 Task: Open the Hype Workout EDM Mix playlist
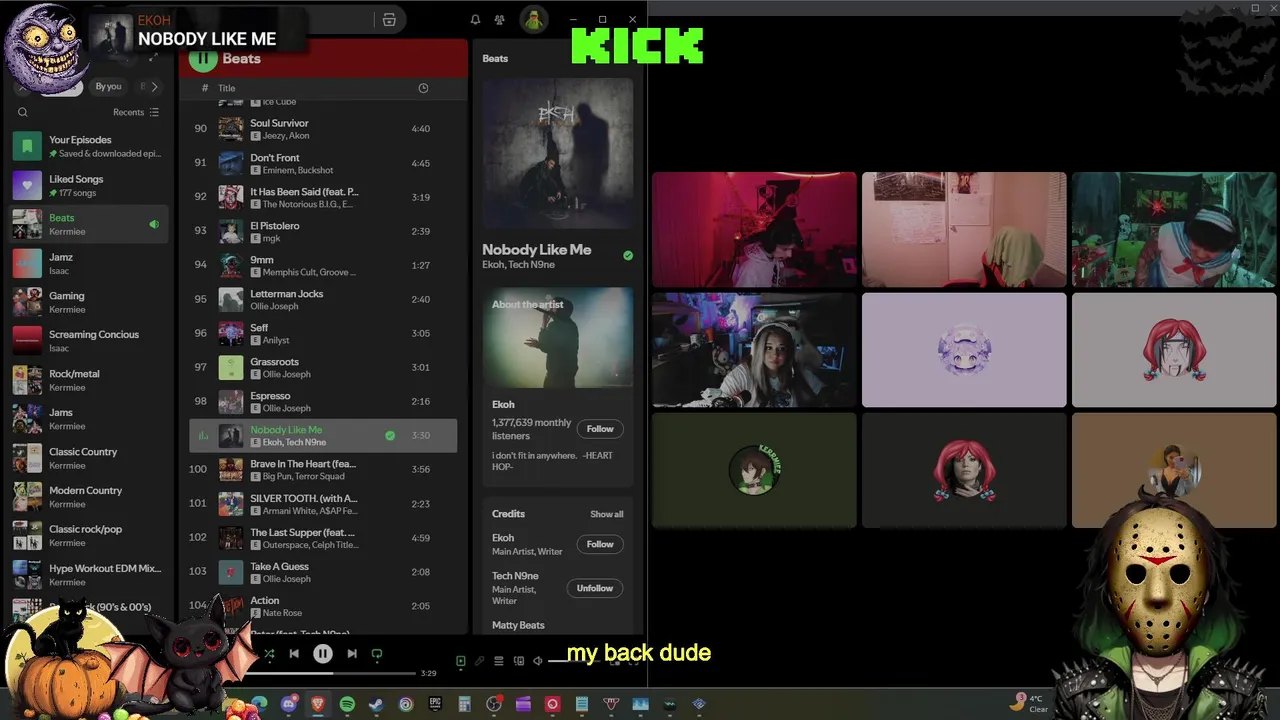(90, 575)
